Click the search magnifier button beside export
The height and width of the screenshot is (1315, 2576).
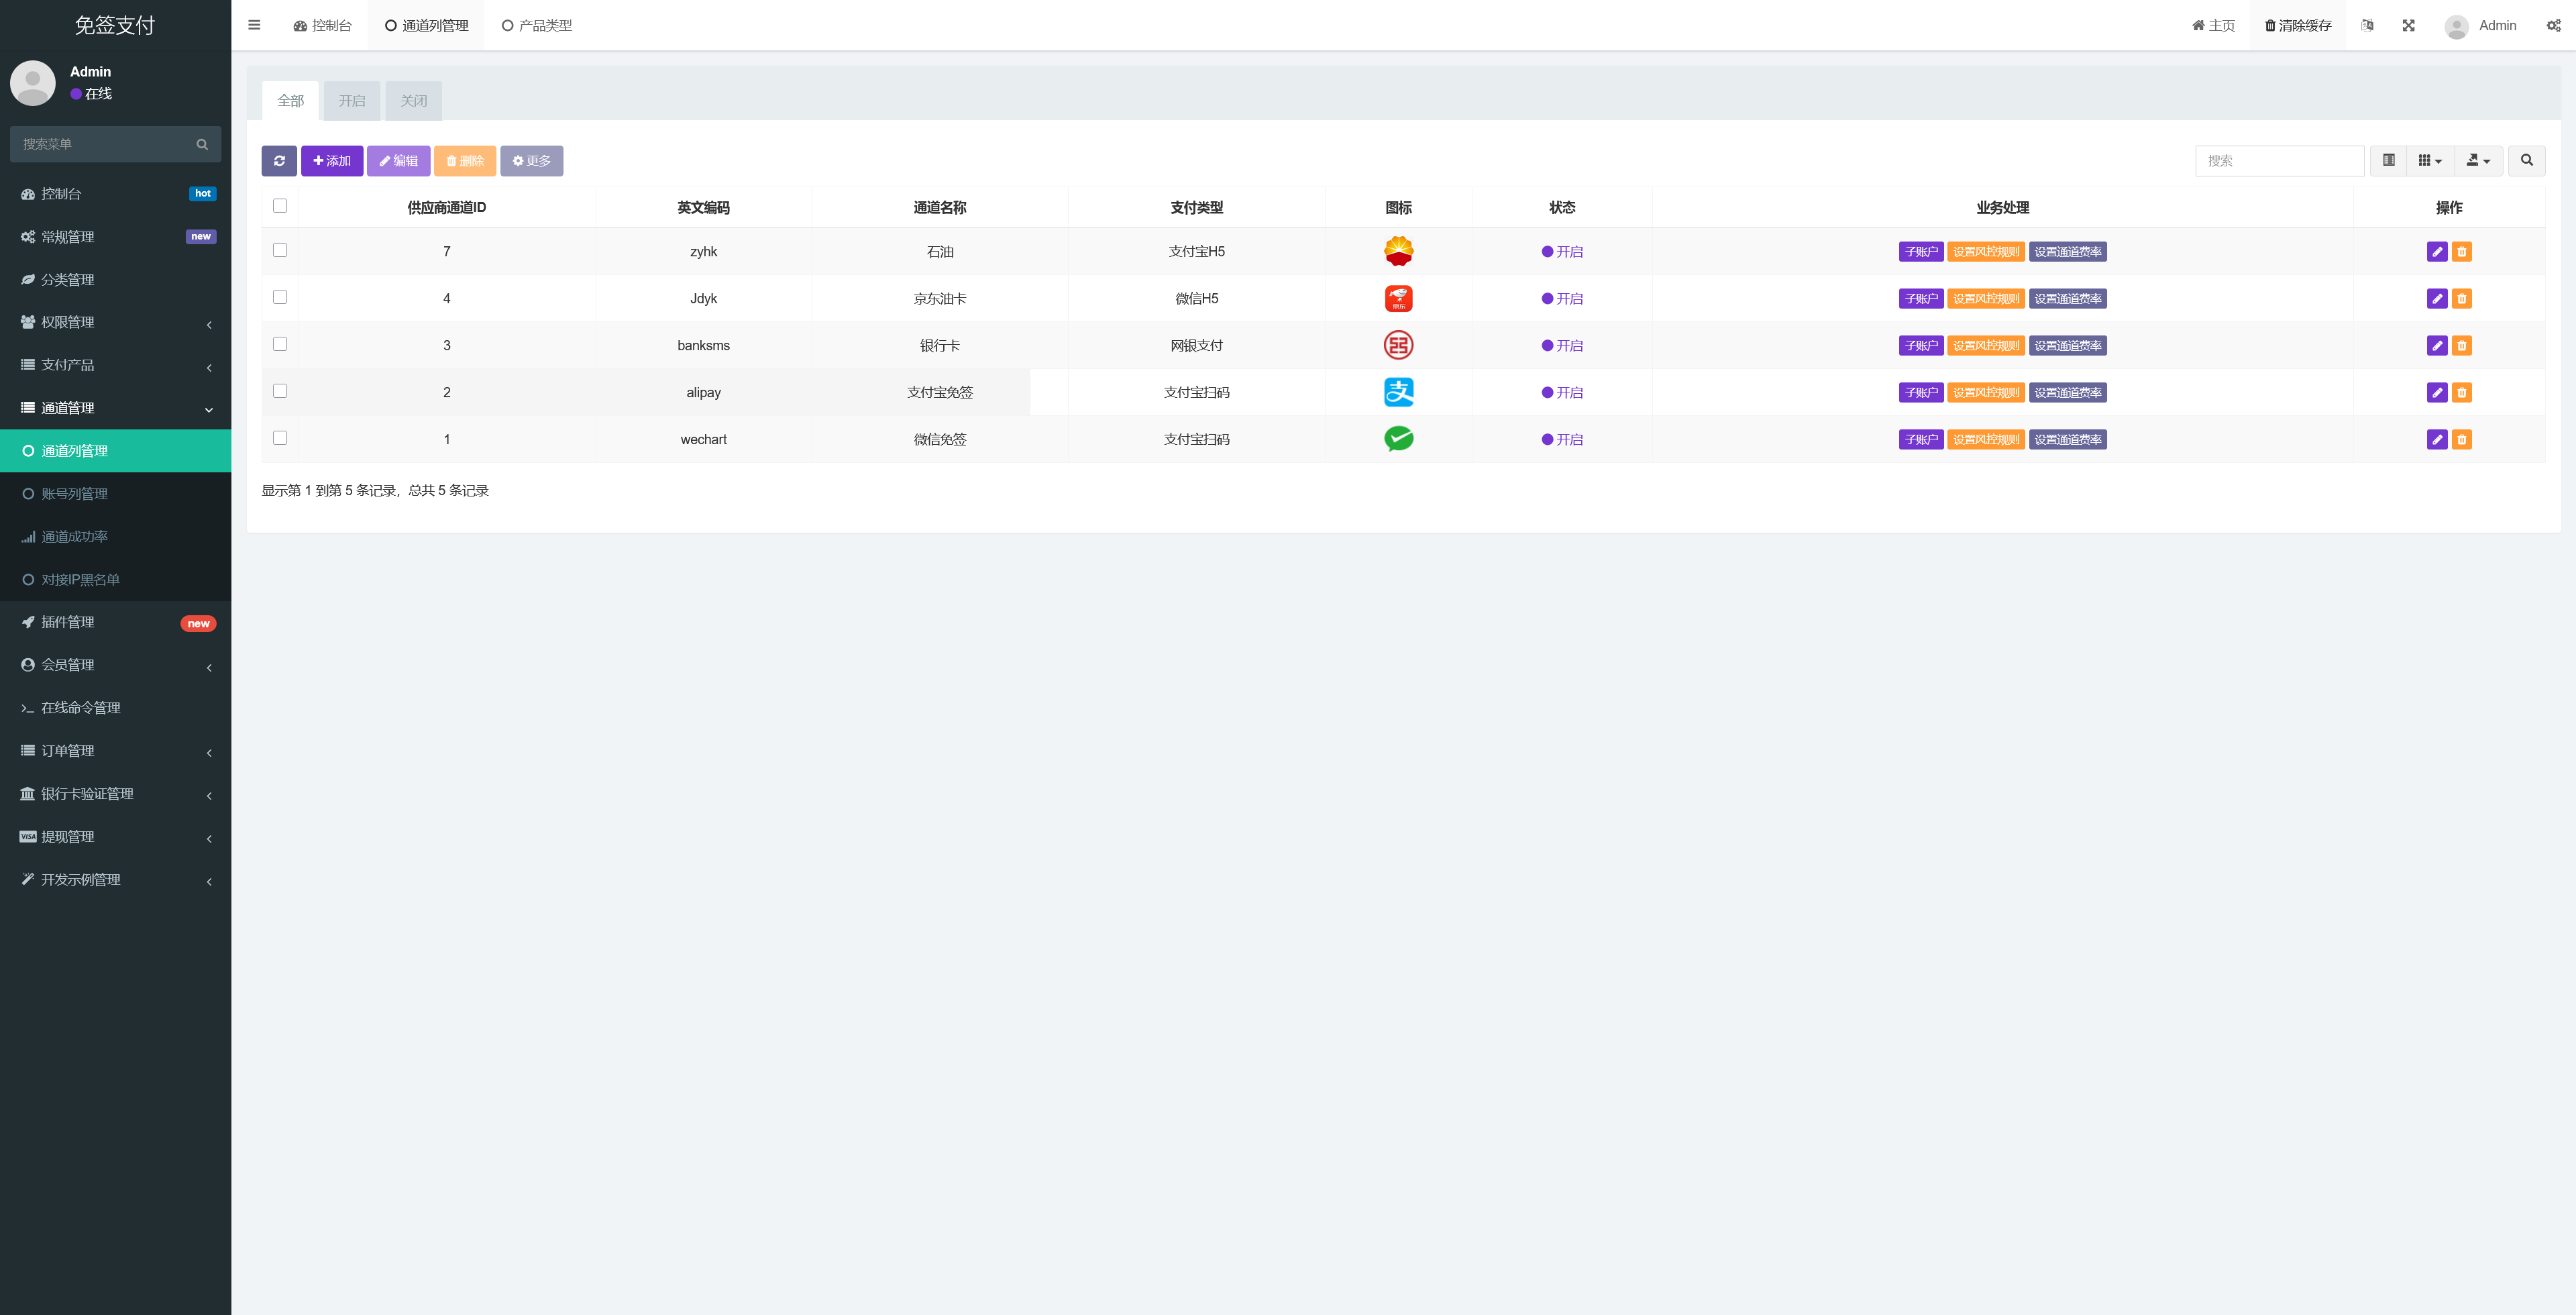tap(2526, 160)
